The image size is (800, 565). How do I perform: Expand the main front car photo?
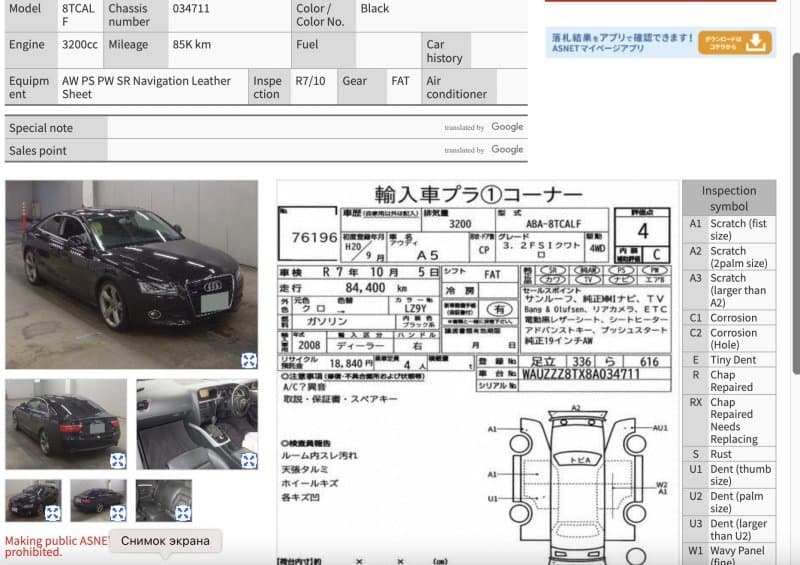click(x=249, y=360)
